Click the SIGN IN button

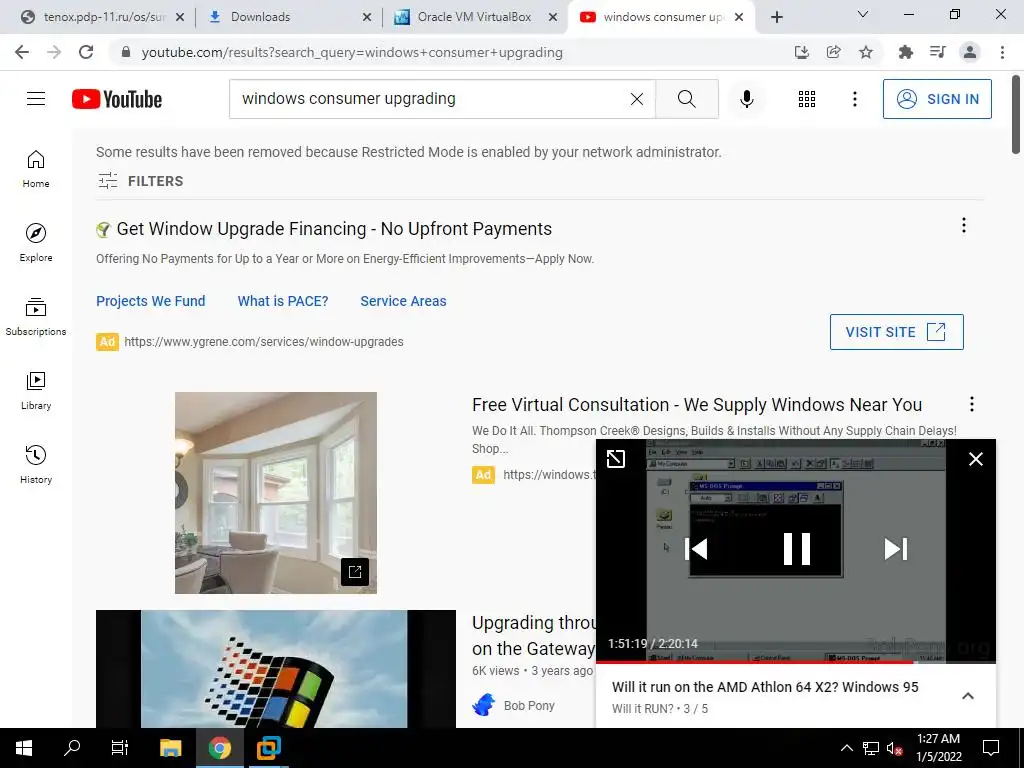coord(937,99)
